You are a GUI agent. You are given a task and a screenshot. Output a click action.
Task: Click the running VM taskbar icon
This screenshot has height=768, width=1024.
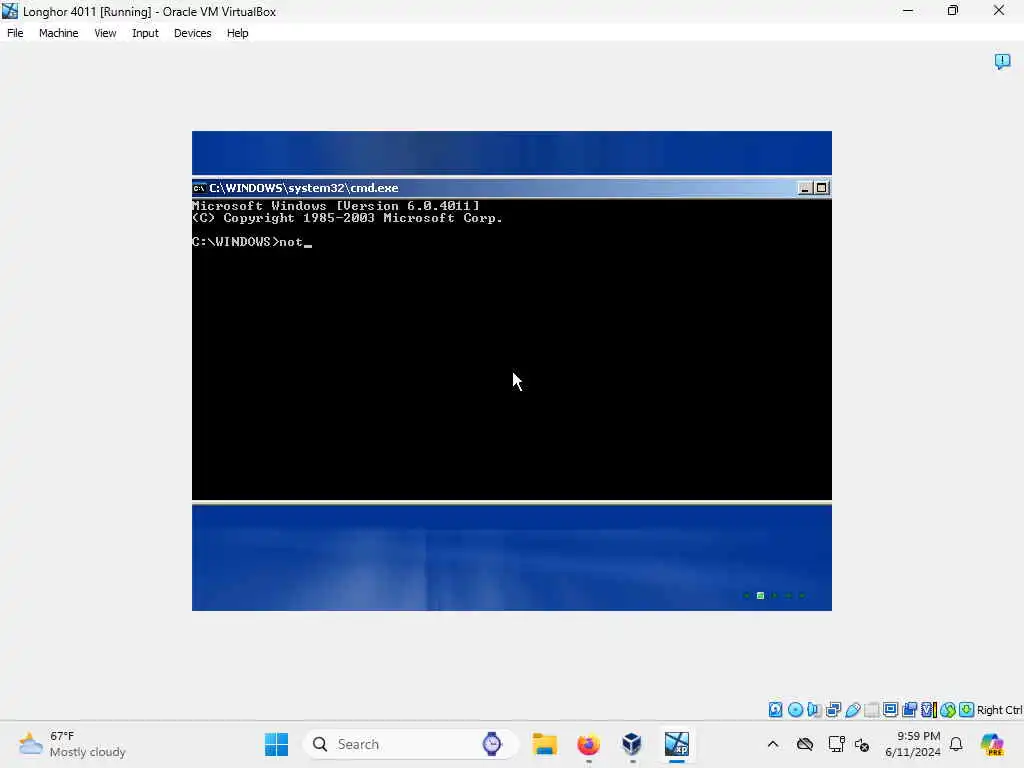point(677,744)
